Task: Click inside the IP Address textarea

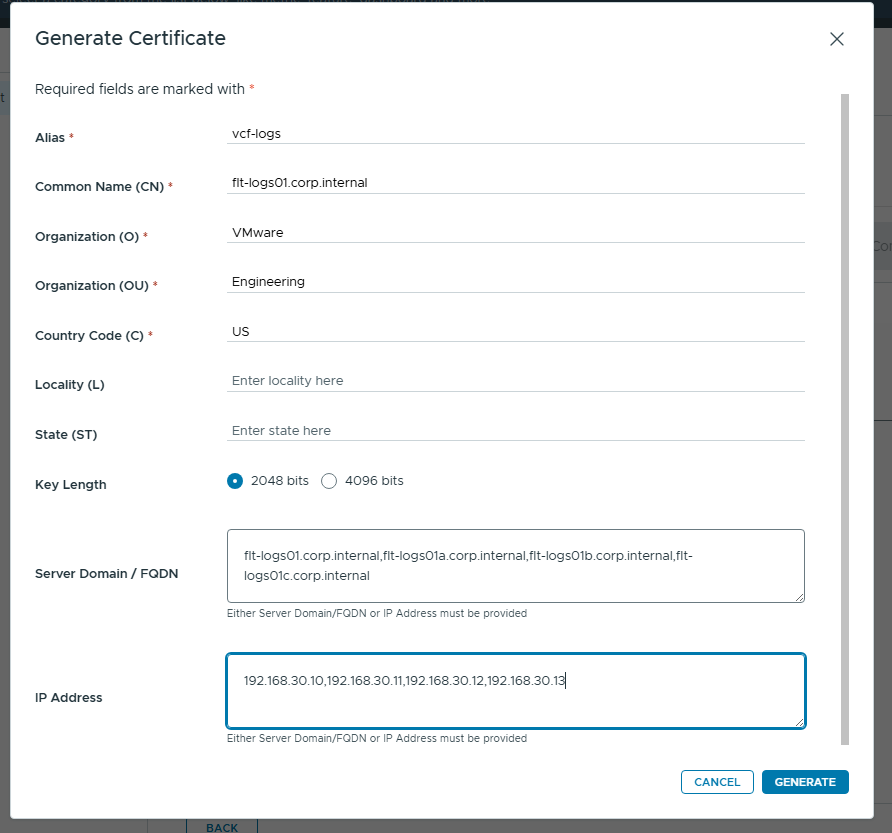Action: (x=515, y=691)
